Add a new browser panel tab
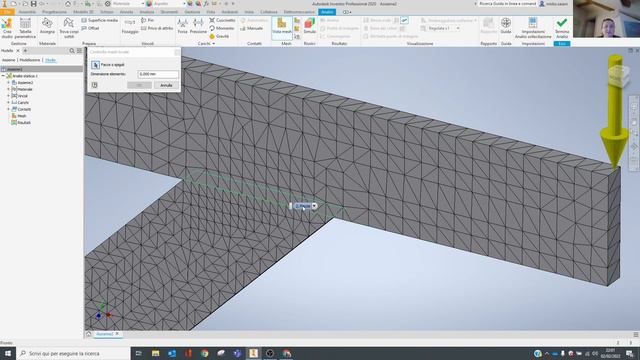 pos(25,51)
